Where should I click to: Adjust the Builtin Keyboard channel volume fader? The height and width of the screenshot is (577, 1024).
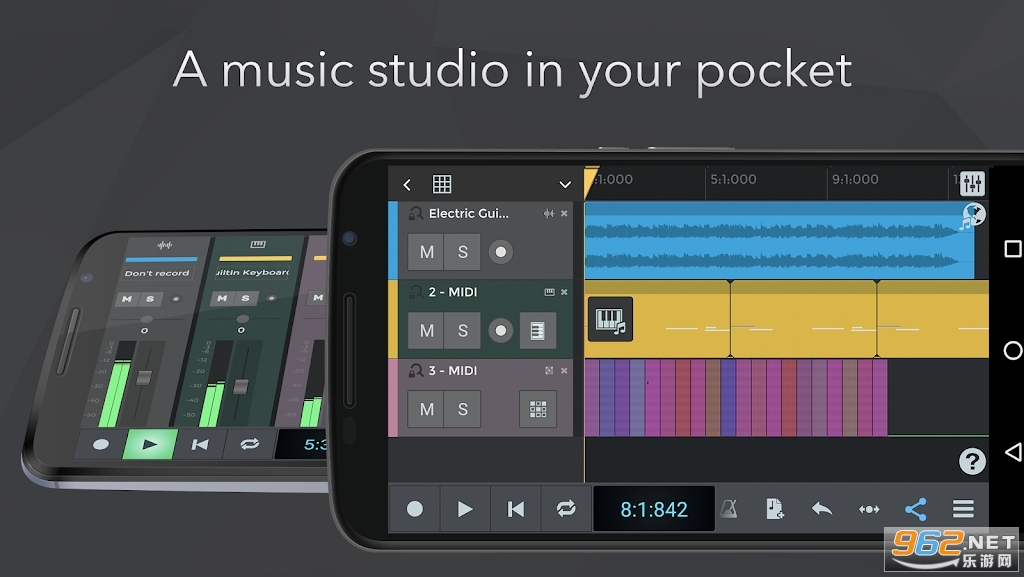[241, 386]
